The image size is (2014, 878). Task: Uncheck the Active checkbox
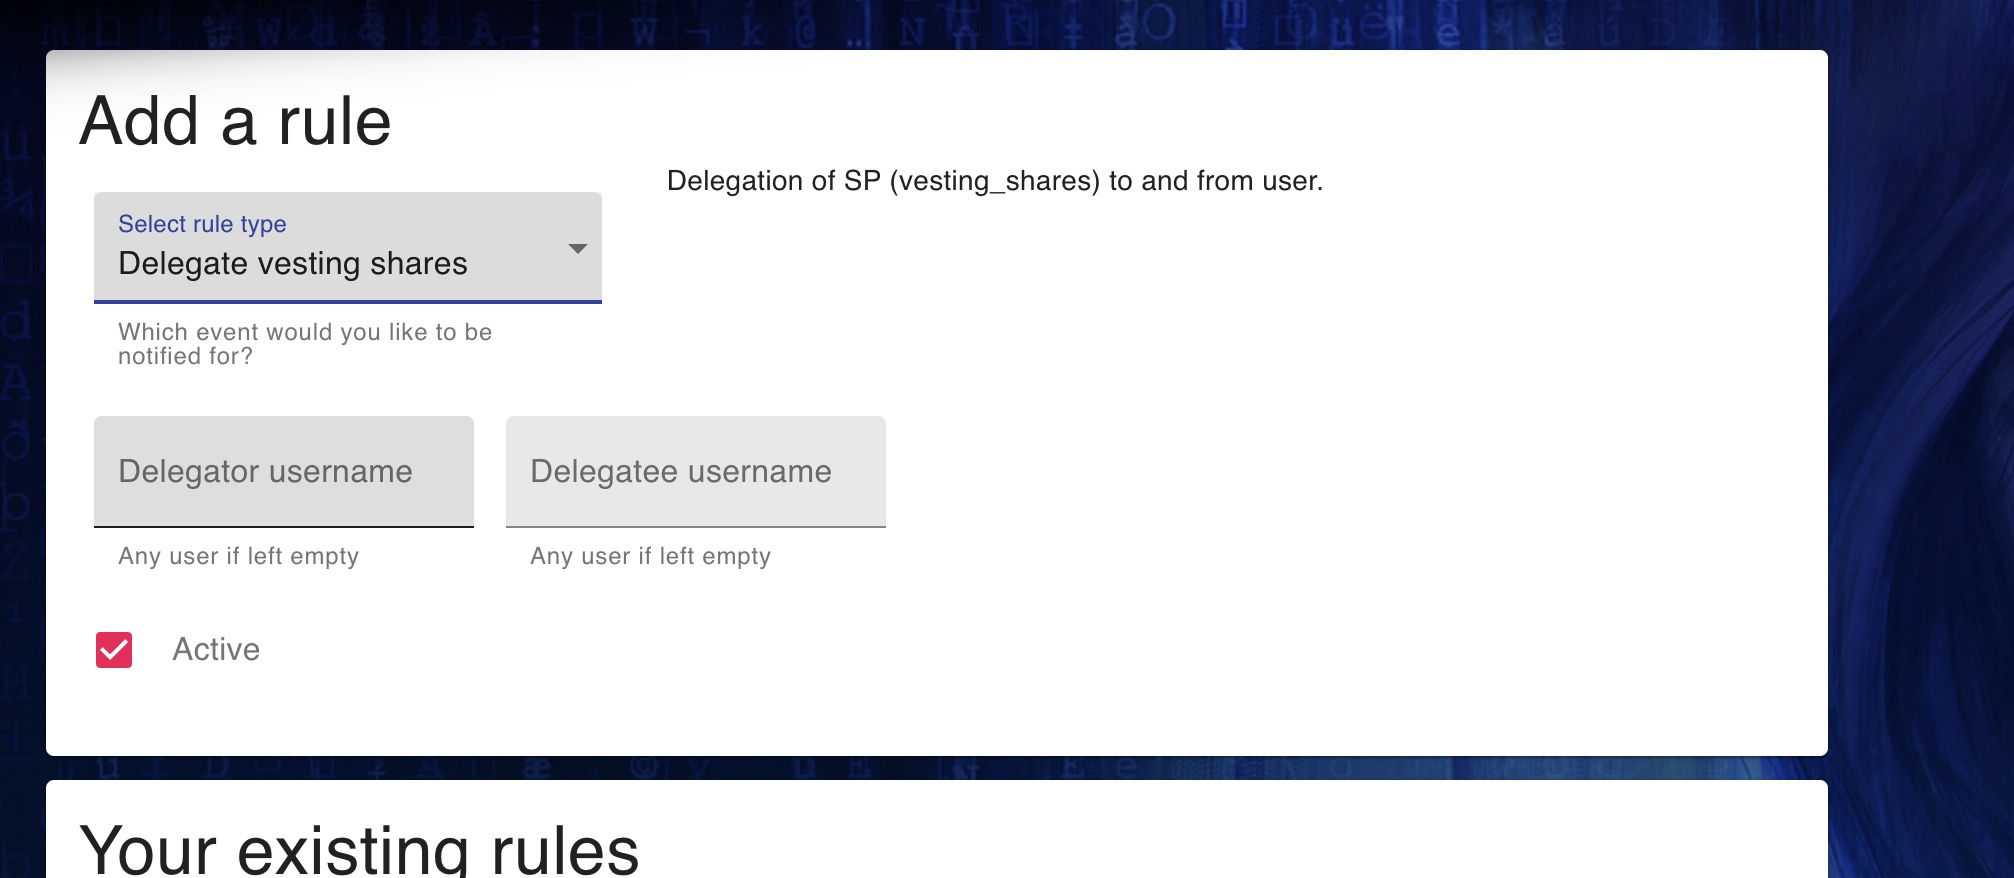click(114, 650)
